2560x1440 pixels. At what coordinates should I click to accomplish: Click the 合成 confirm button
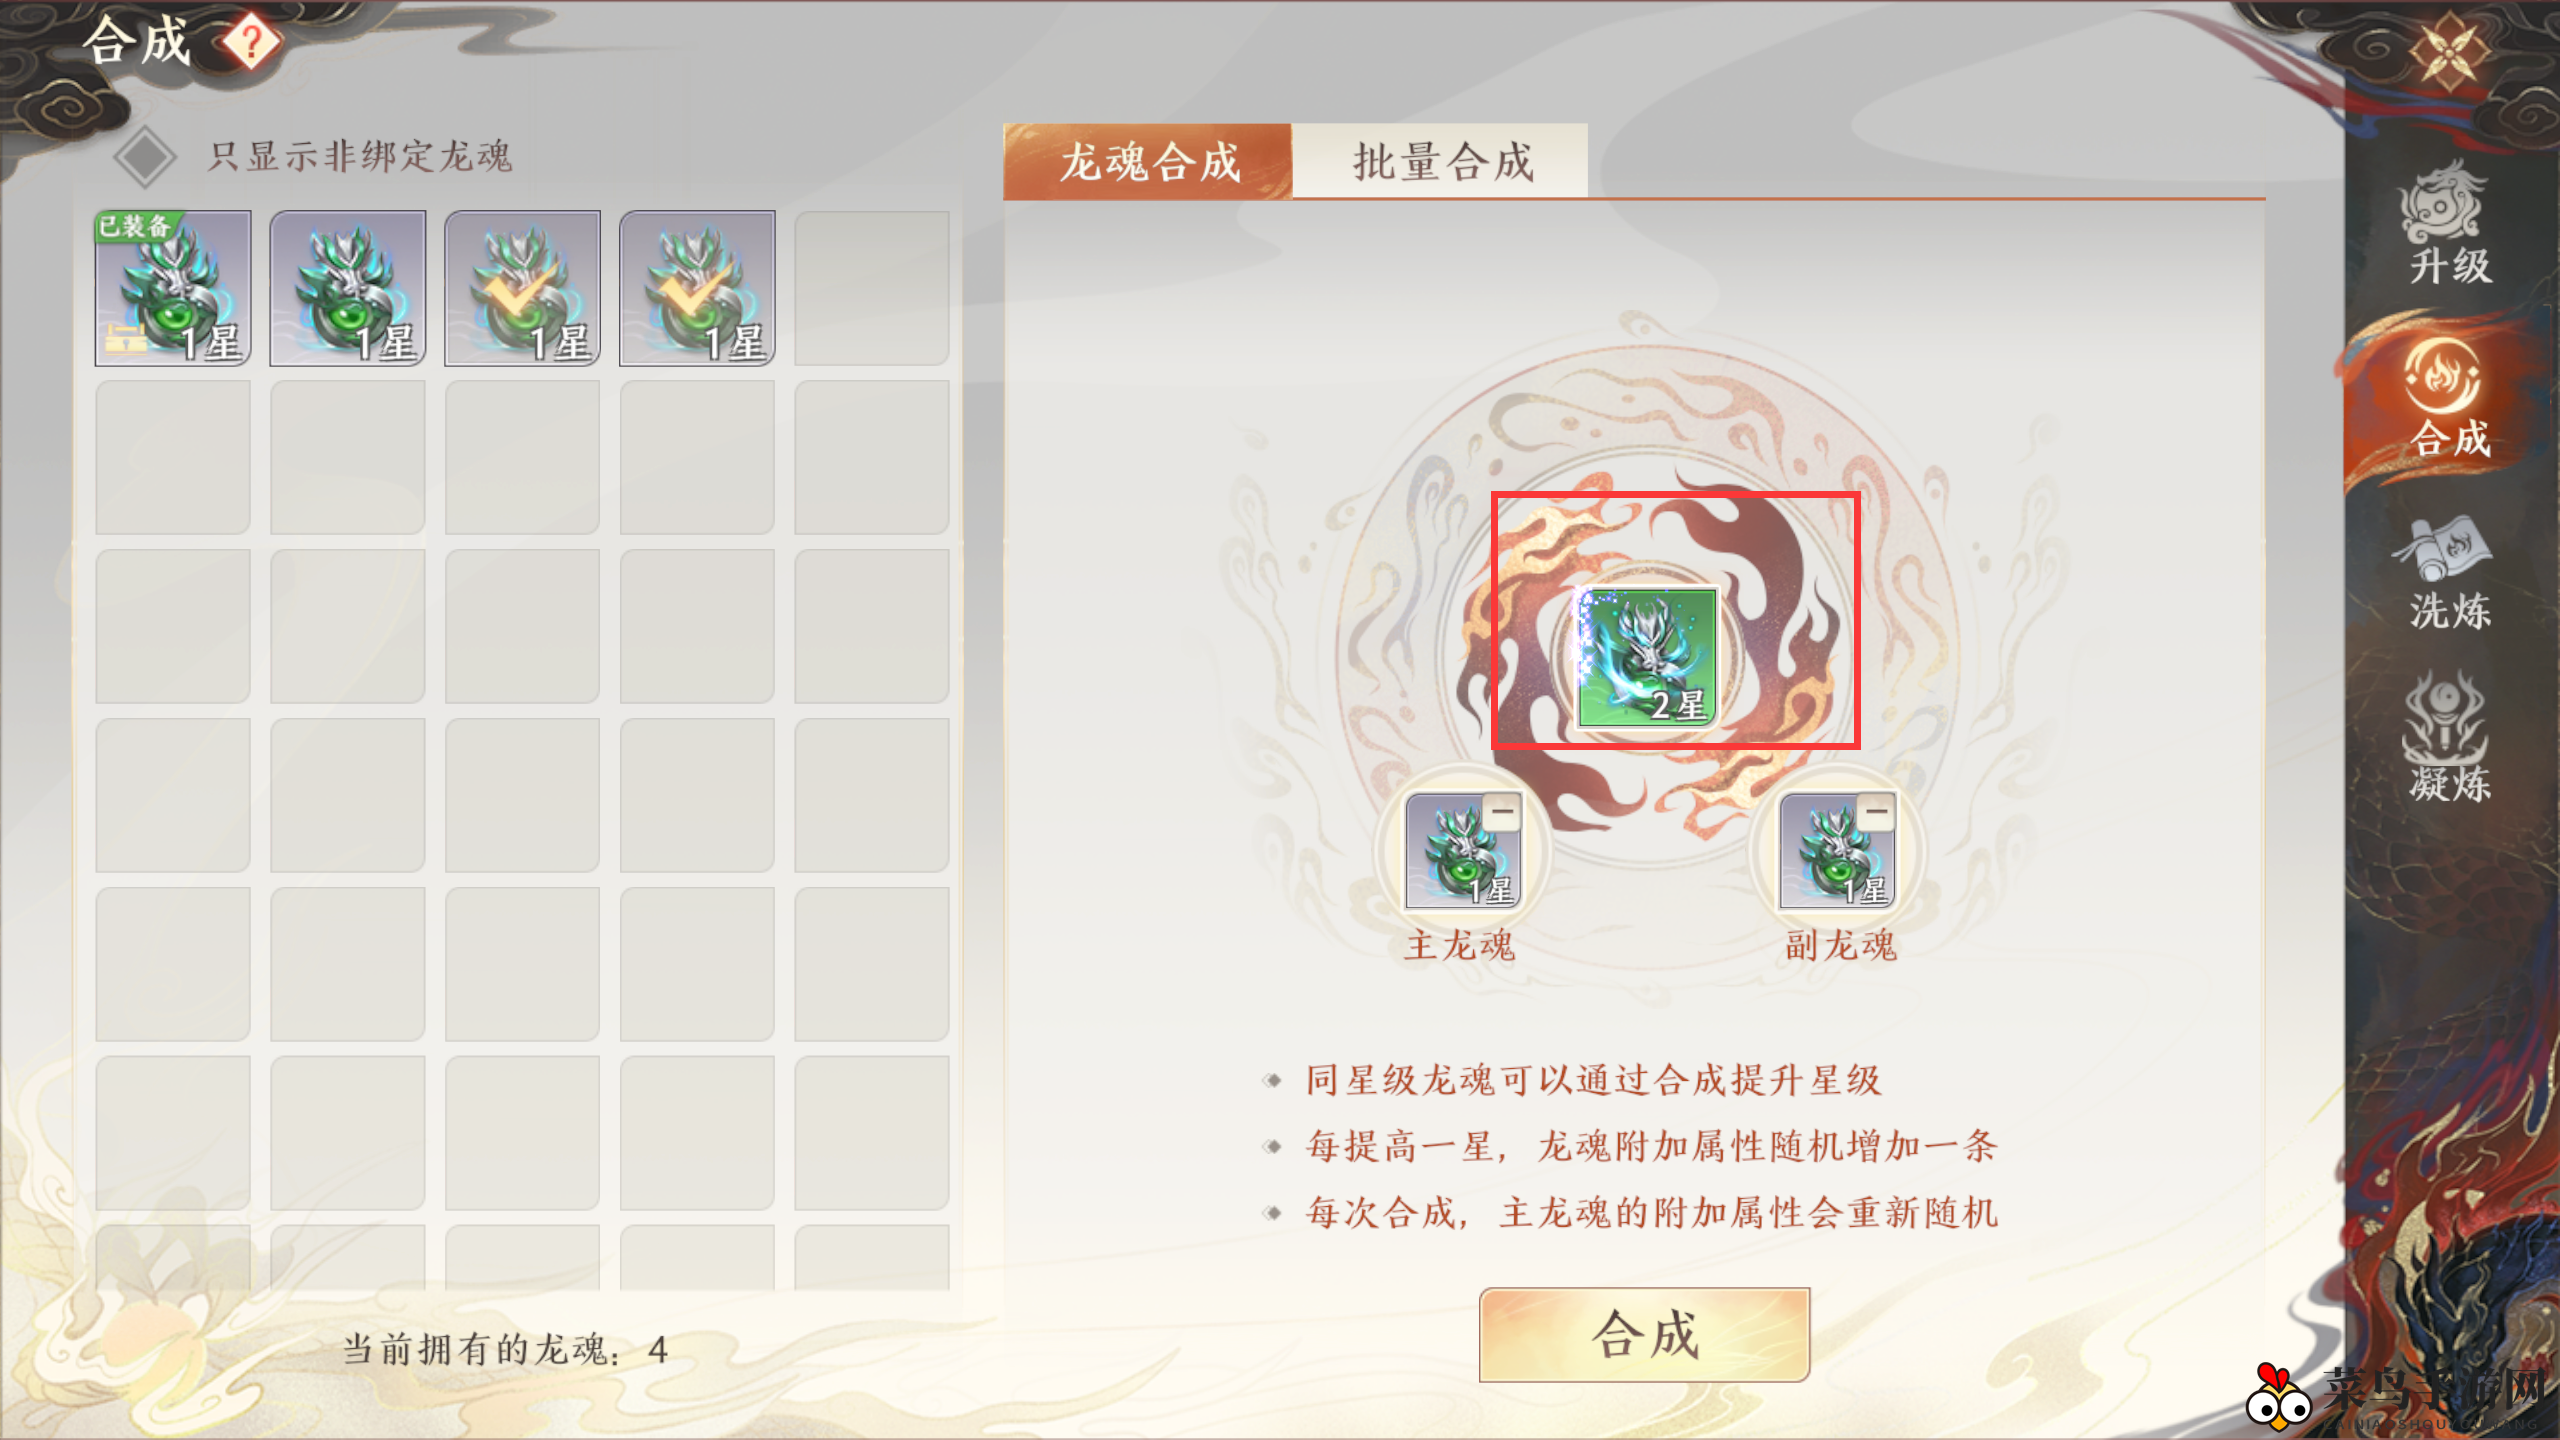click(x=1644, y=1334)
